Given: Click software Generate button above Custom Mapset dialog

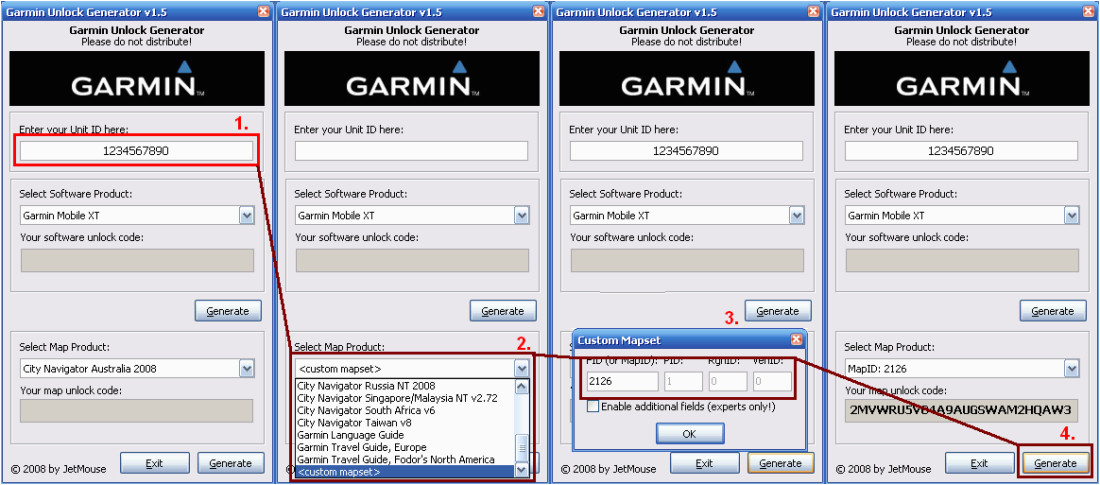Looking at the screenshot, I should 778,311.
